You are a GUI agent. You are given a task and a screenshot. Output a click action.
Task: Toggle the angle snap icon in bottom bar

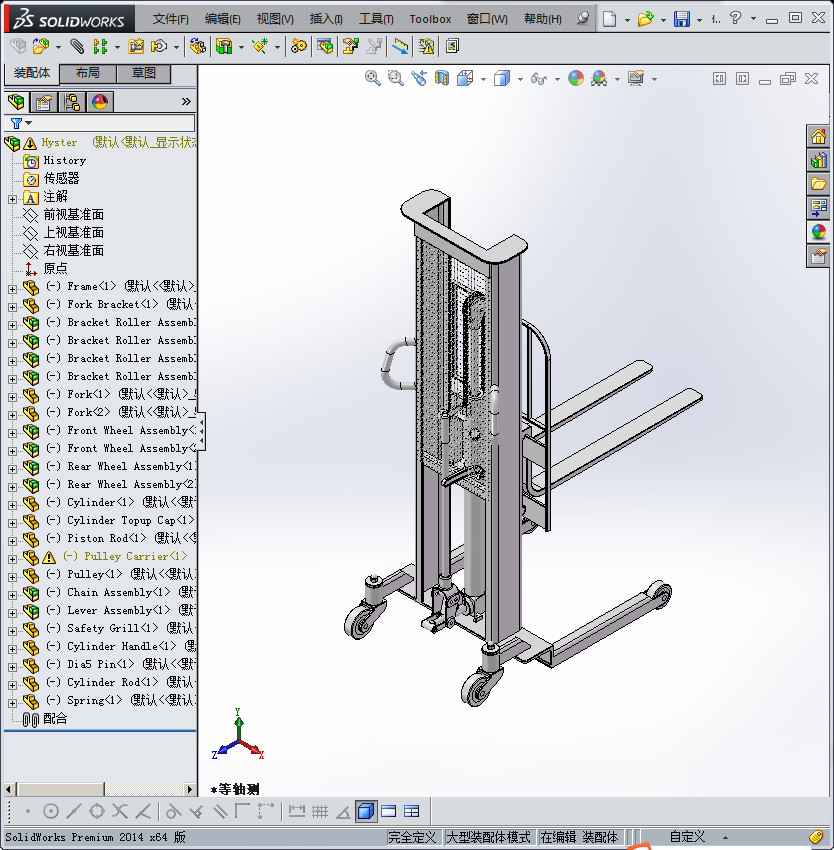[343, 812]
